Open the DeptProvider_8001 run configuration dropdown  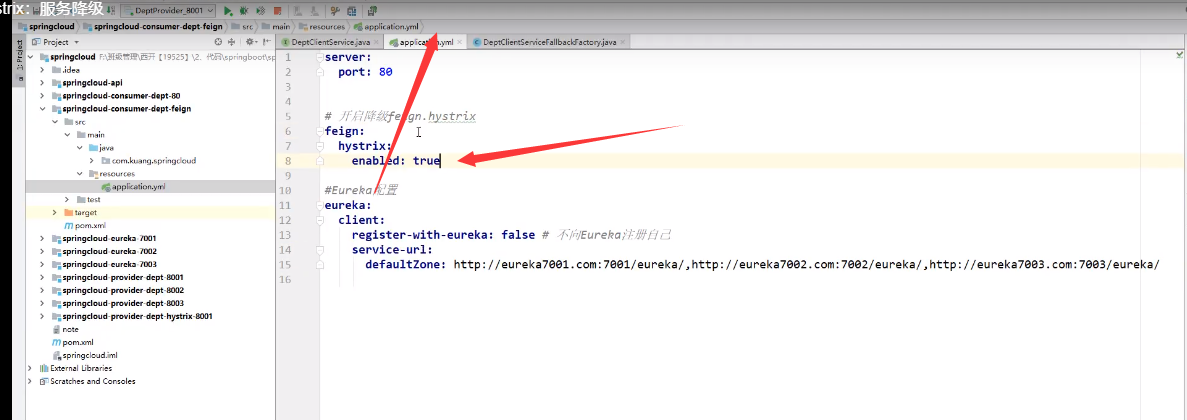click(168, 11)
